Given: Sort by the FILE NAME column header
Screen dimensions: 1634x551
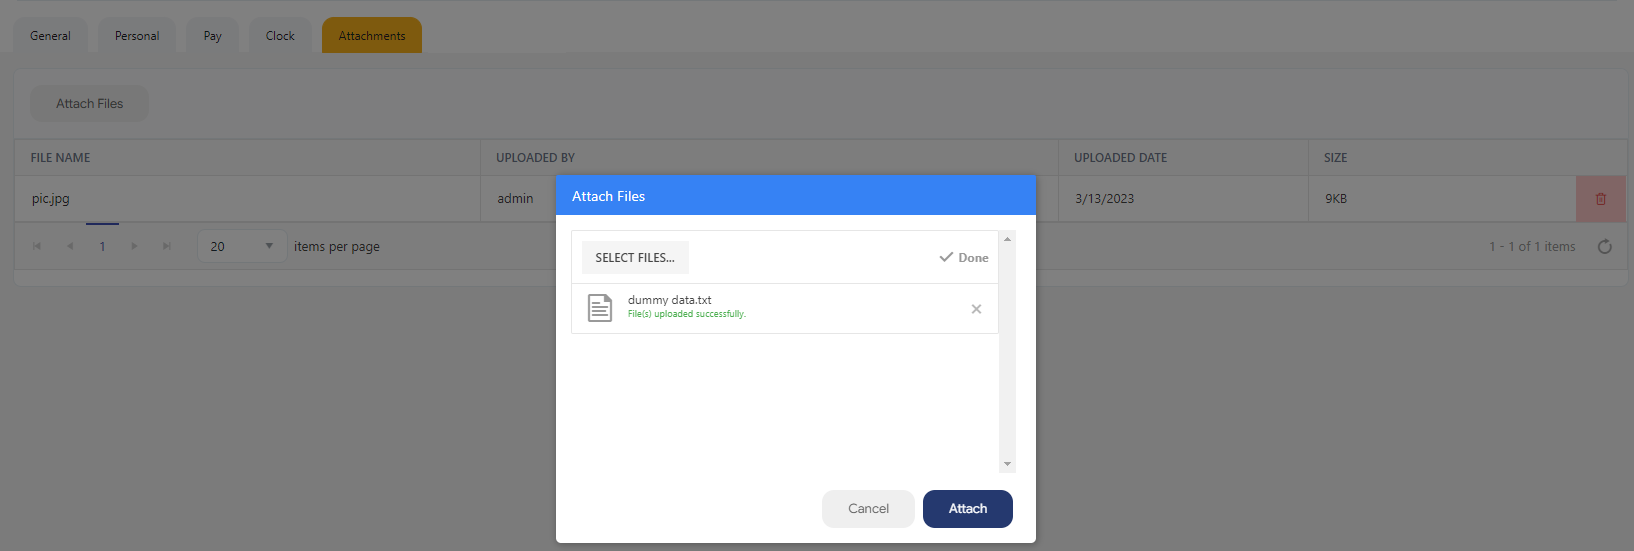Looking at the screenshot, I should click(x=61, y=158).
